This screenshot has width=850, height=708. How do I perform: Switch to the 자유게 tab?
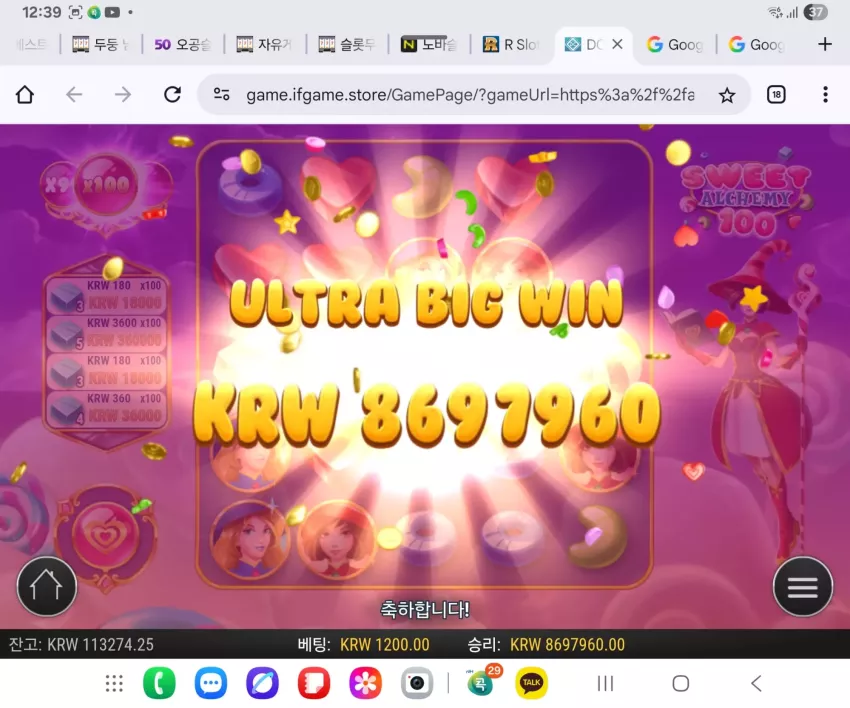tap(265, 44)
